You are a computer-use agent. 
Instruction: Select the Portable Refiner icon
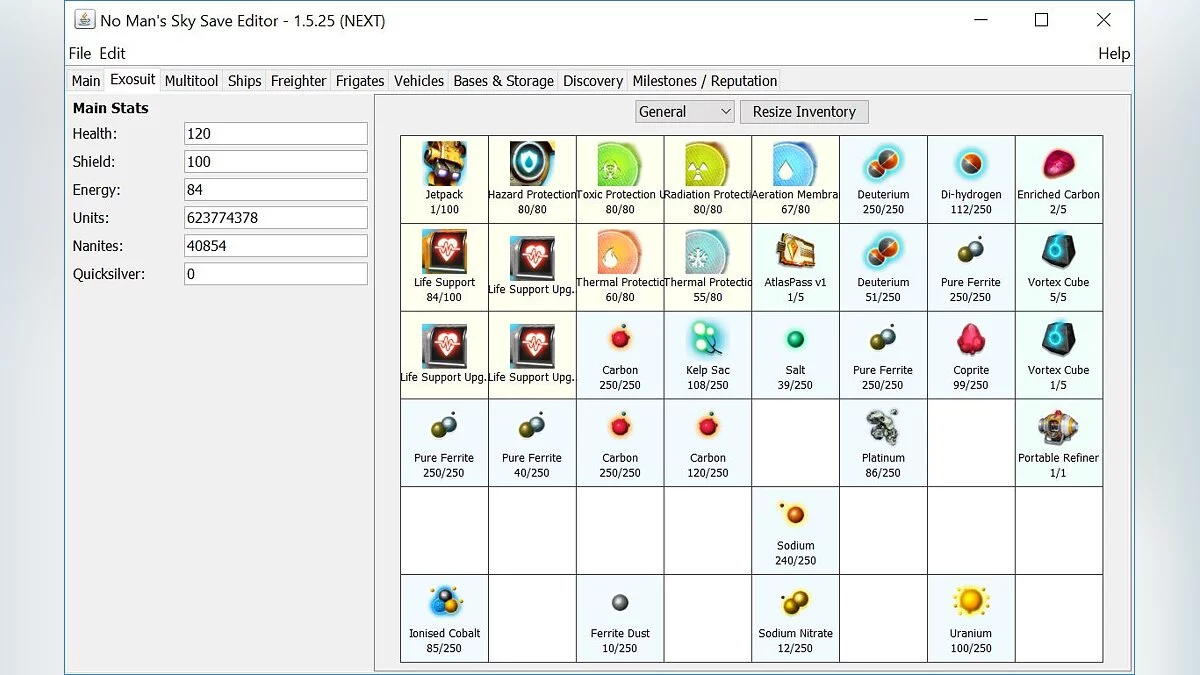(1059, 427)
